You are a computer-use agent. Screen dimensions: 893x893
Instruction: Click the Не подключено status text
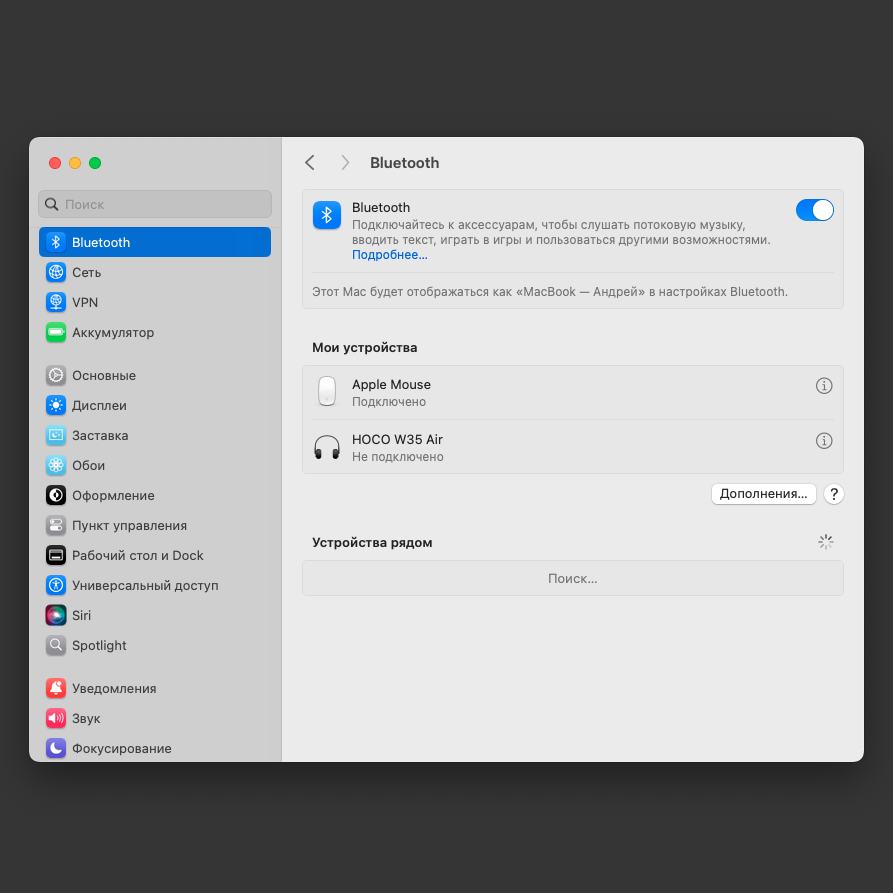point(398,457)
